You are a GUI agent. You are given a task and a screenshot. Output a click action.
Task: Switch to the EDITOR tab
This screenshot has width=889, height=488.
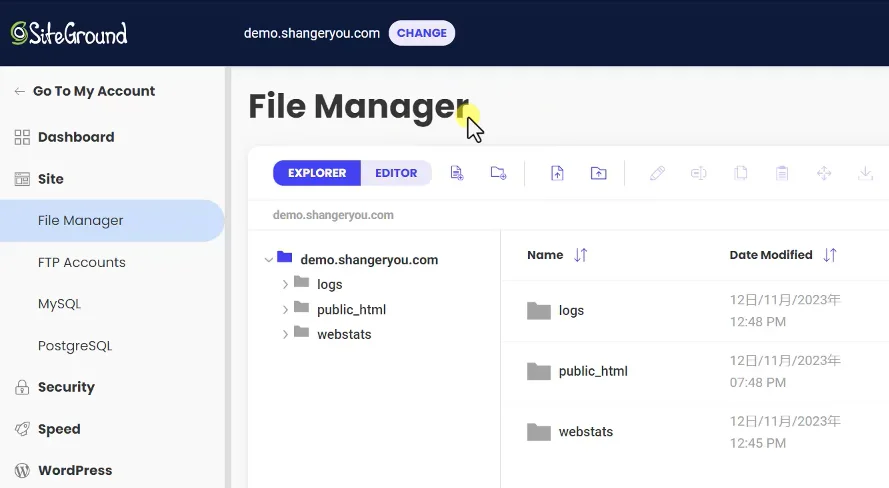(396, 173)
